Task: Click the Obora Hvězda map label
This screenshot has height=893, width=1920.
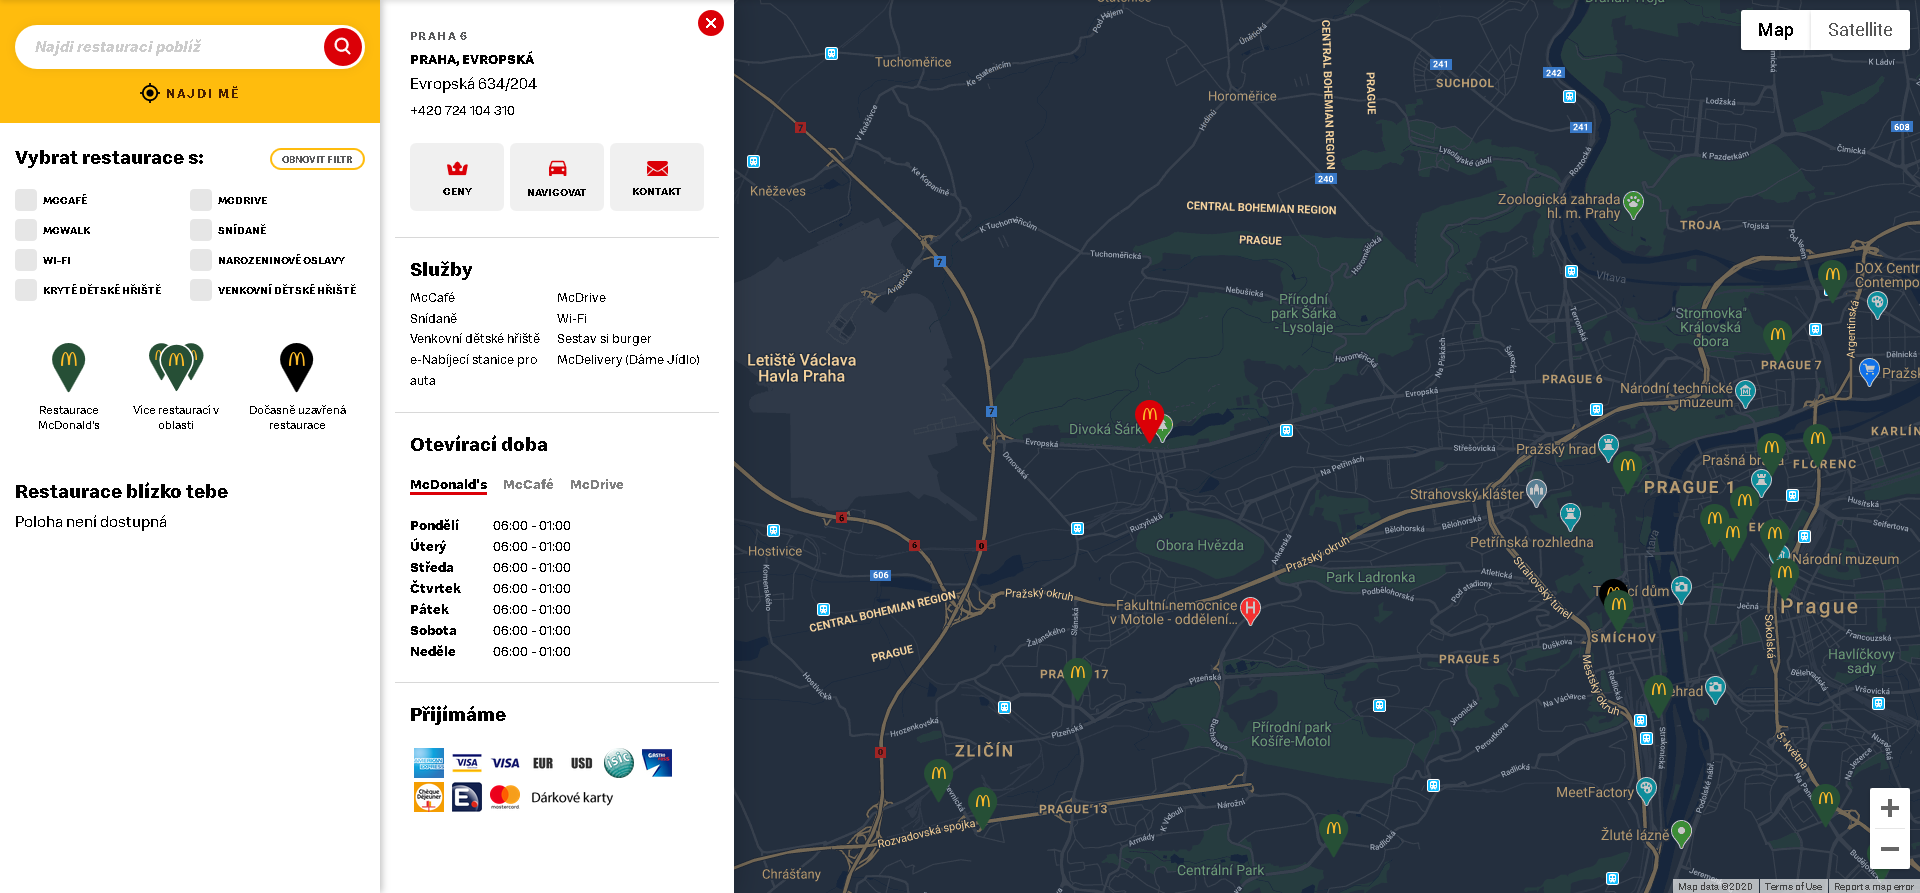Action: (x=1200, y=545)
